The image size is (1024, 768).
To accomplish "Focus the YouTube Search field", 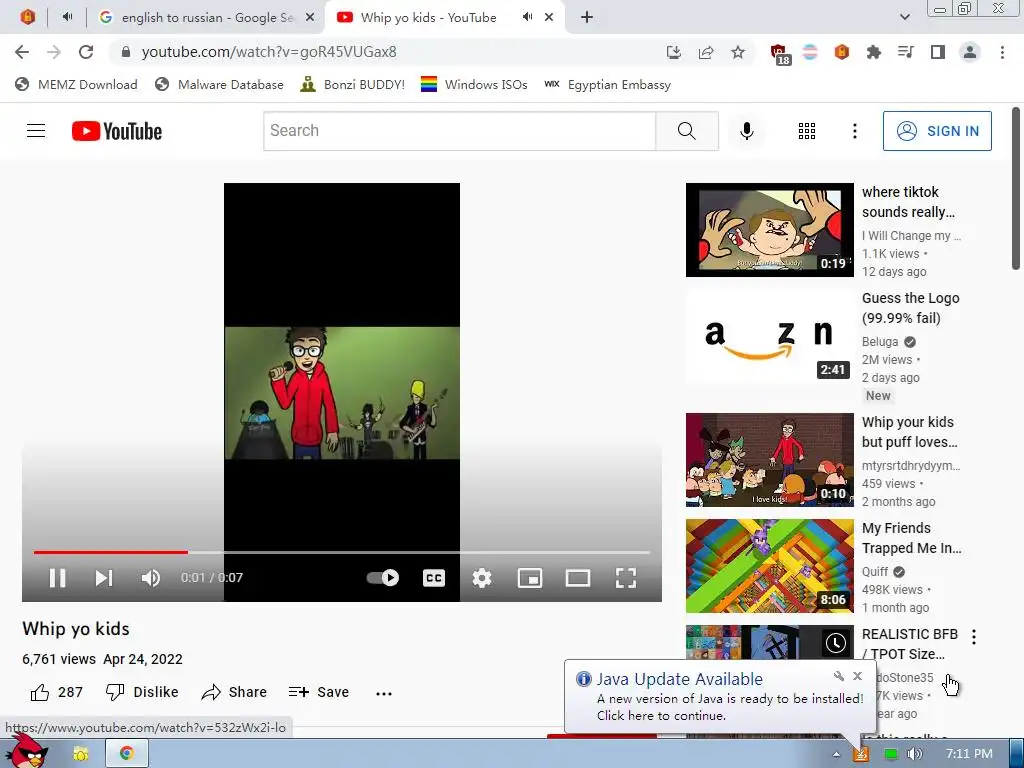I will pos(459,131).
